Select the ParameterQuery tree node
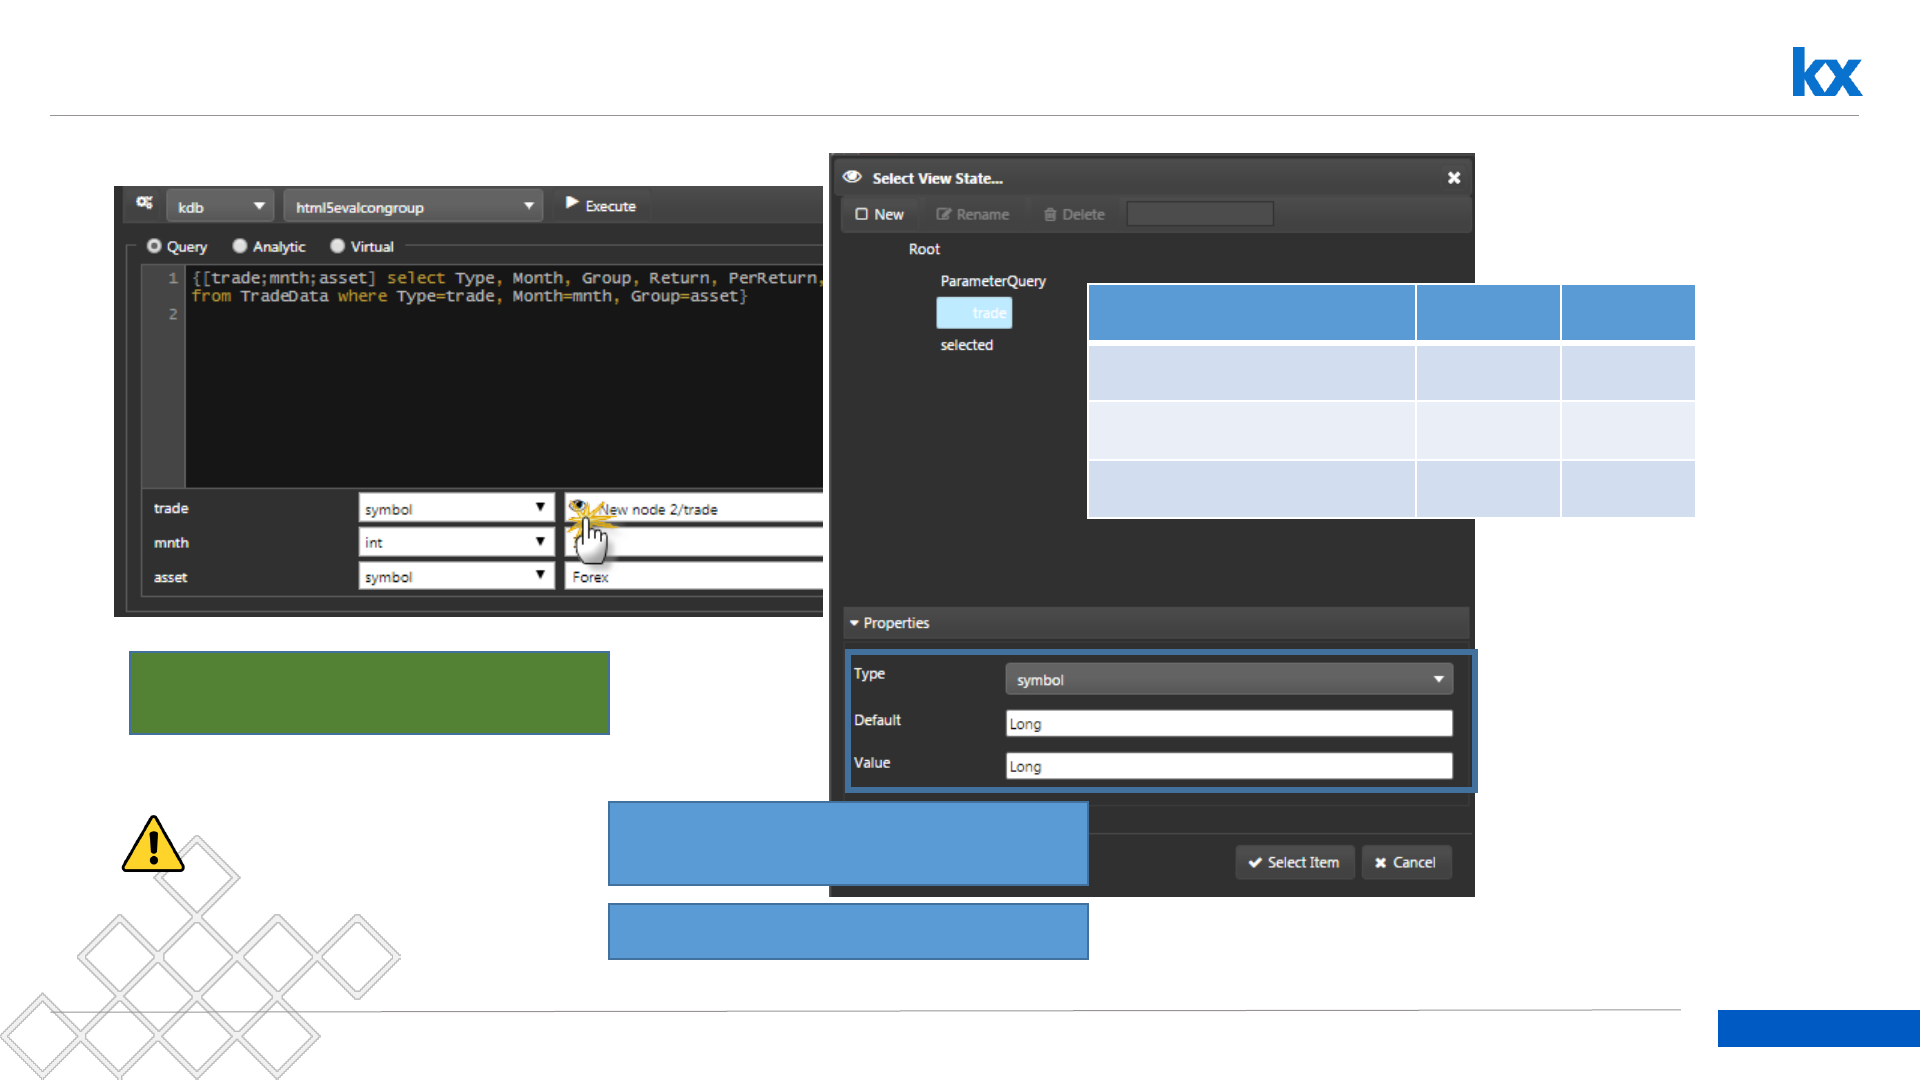The image size is (1920, 1080). [x=992, y=282]
